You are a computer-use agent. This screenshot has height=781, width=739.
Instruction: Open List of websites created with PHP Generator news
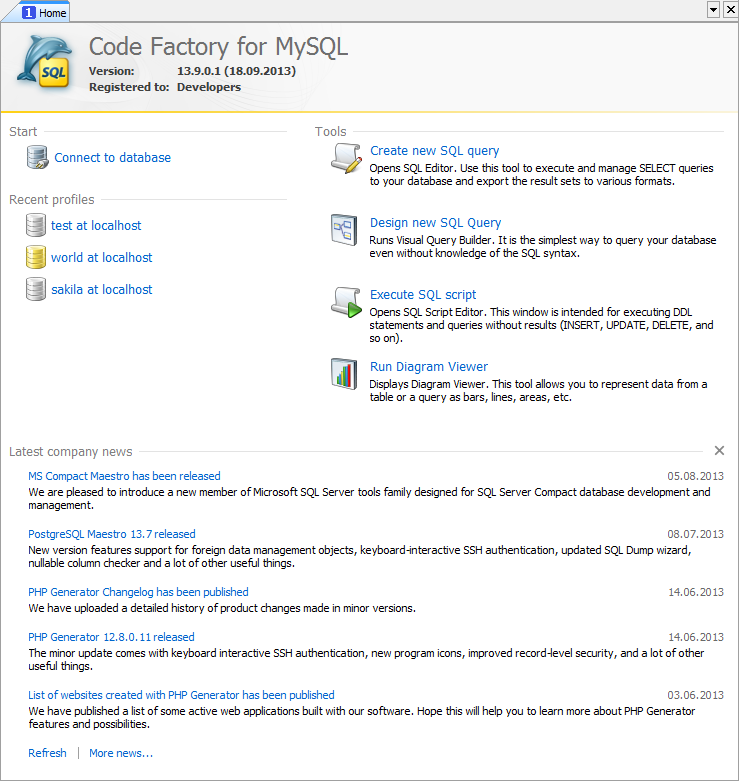(x=181, y=695)
